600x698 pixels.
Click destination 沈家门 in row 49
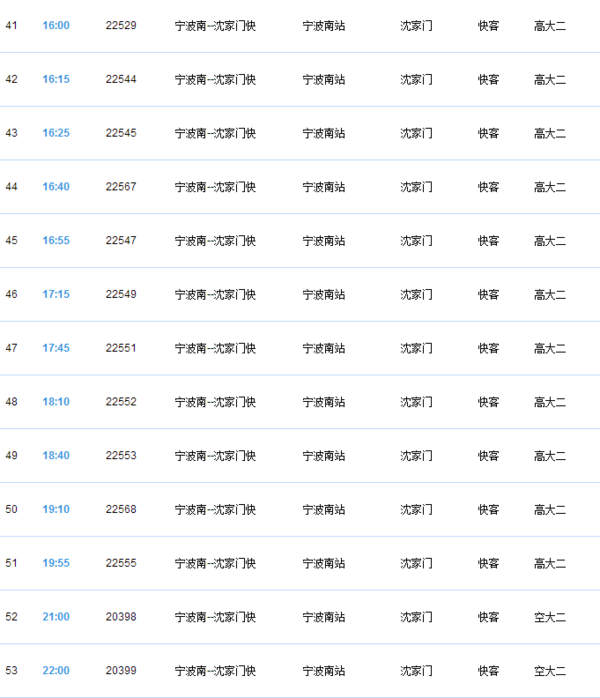[x=416, y=456]
